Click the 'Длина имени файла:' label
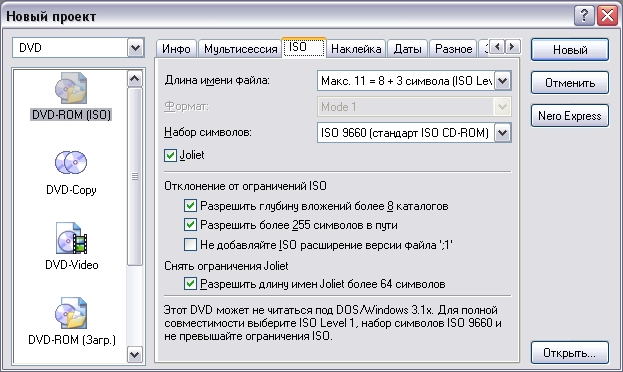The width and height of the screenshot is (623, 372). [217, 80]
